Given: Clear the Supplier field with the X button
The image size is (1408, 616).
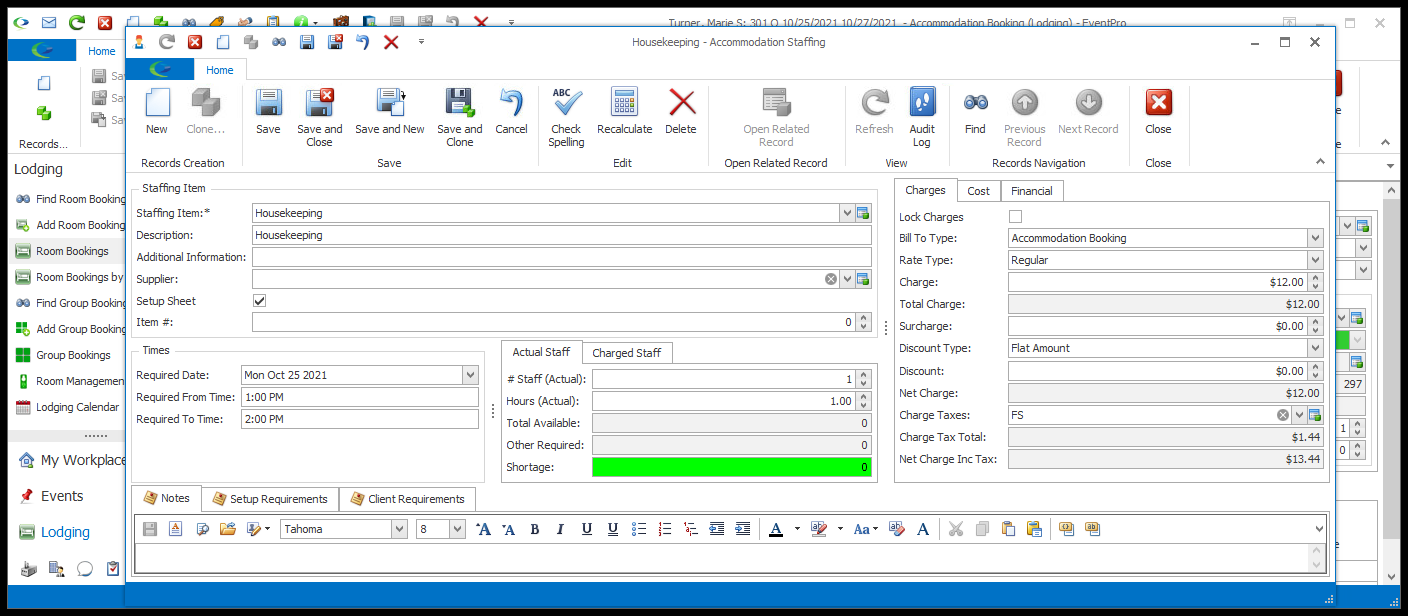Looking at the screenshot, I should click(x=831, y=279).
